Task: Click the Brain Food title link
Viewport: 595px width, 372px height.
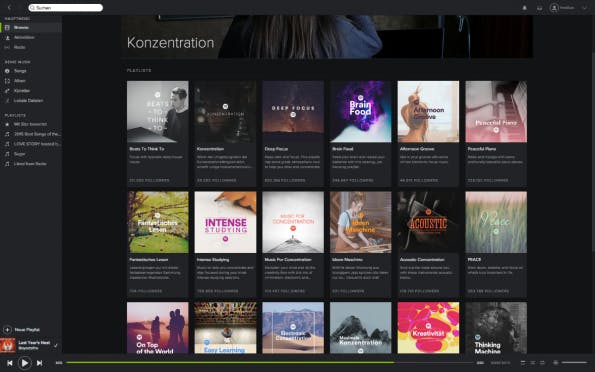Action: (343, 149)
